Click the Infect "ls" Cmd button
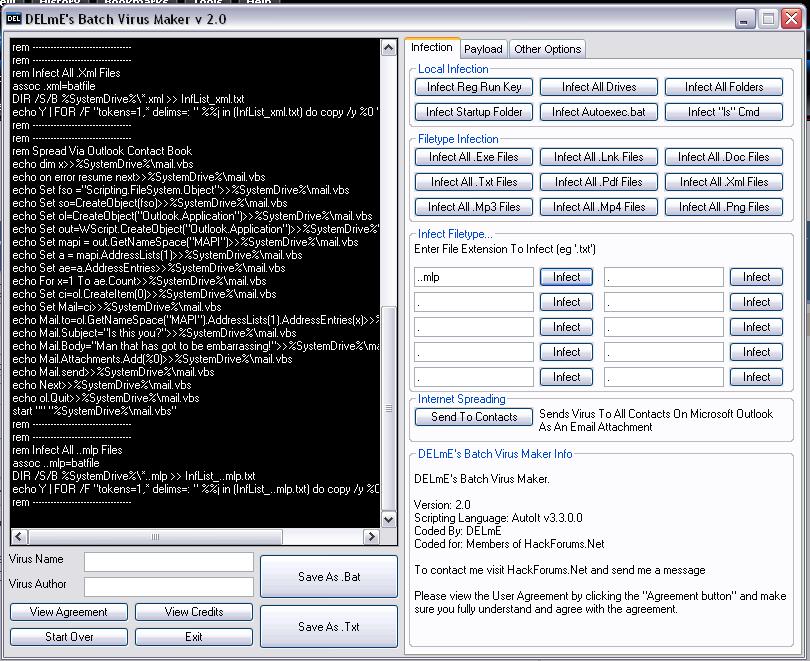810x661 pixels. 724,112
